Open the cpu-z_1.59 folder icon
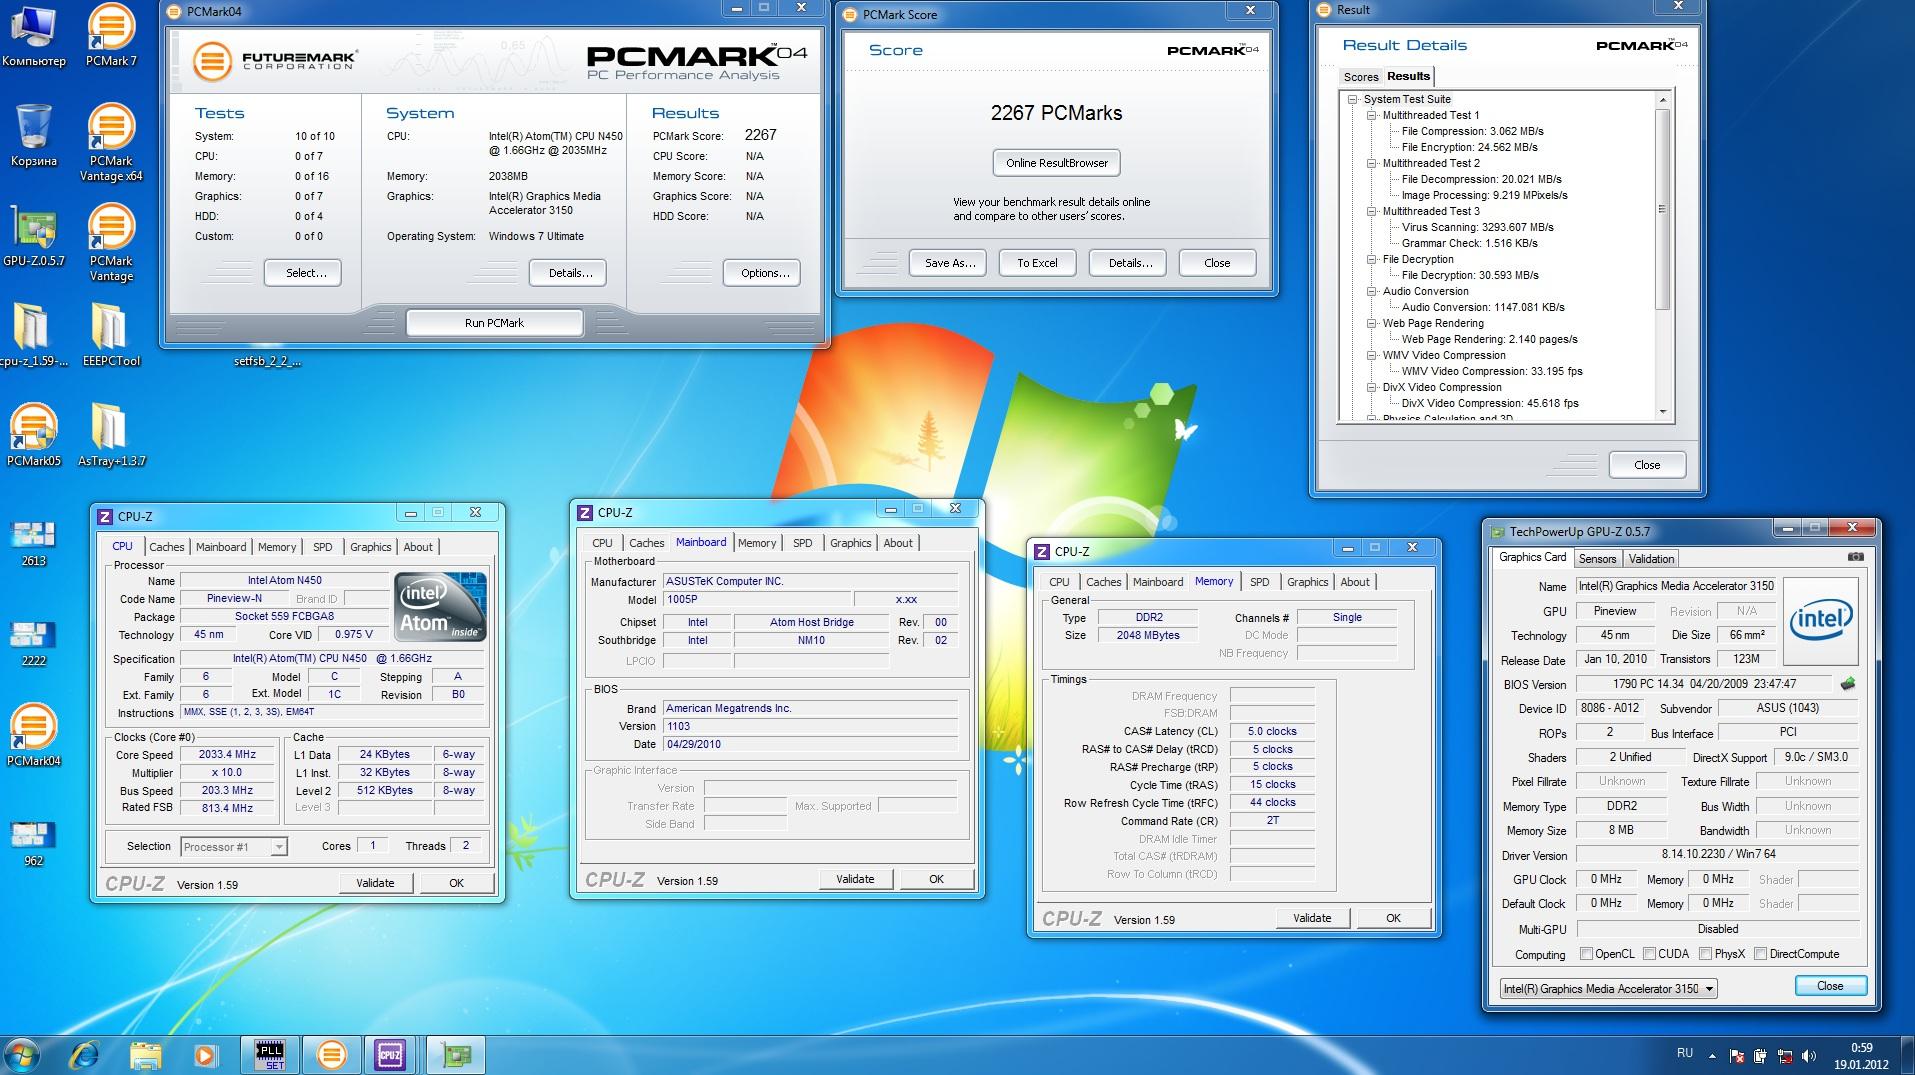Image resolution: width=1915 pixels, height=1075 pixels. 34,335
